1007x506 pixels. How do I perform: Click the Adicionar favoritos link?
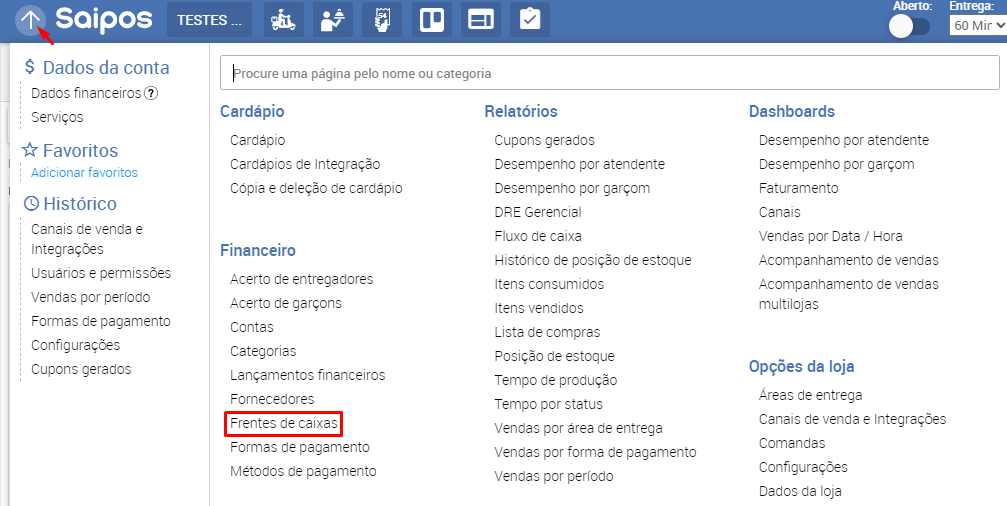coord(84,172)
